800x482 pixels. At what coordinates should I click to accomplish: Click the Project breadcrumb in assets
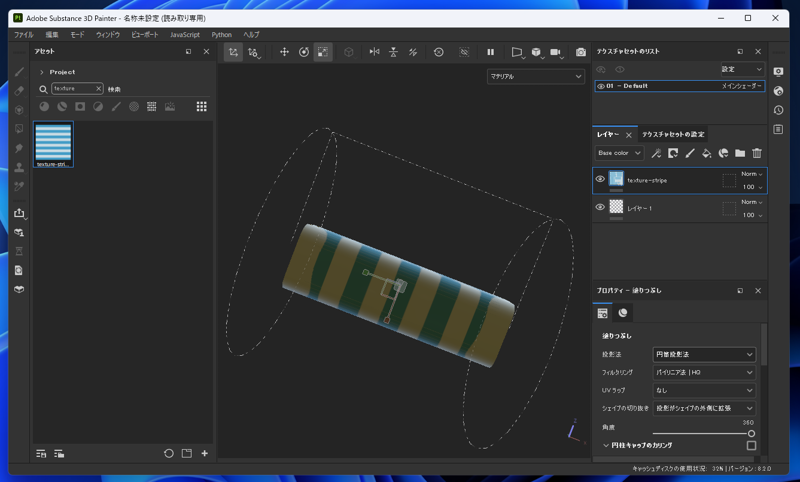62,72
